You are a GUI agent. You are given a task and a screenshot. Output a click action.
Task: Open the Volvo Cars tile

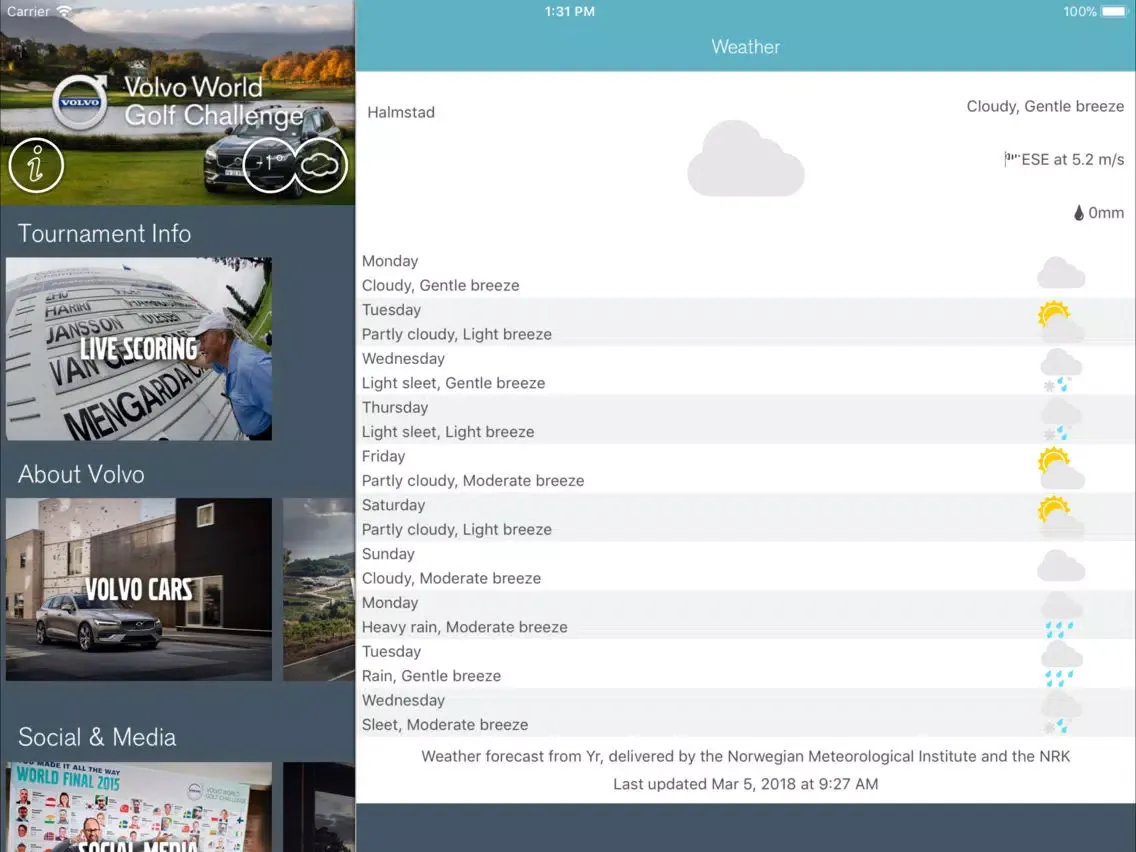[x=139, y=589]
